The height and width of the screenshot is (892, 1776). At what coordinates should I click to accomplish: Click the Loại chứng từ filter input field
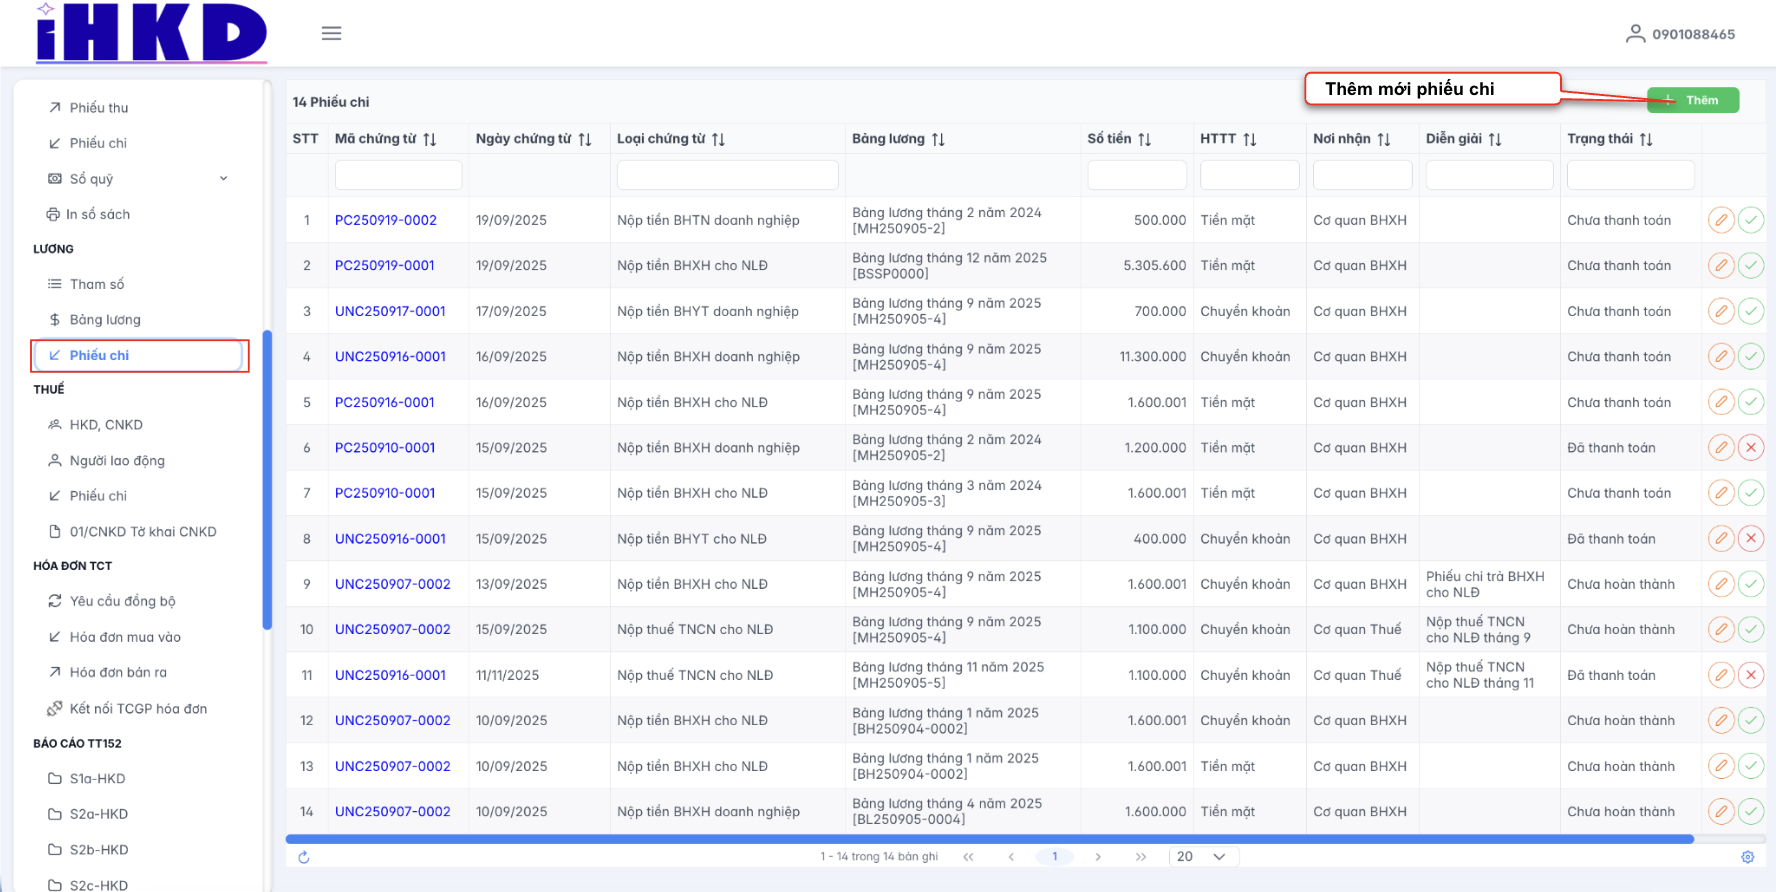pyautogui.click(x=727, y=175)
